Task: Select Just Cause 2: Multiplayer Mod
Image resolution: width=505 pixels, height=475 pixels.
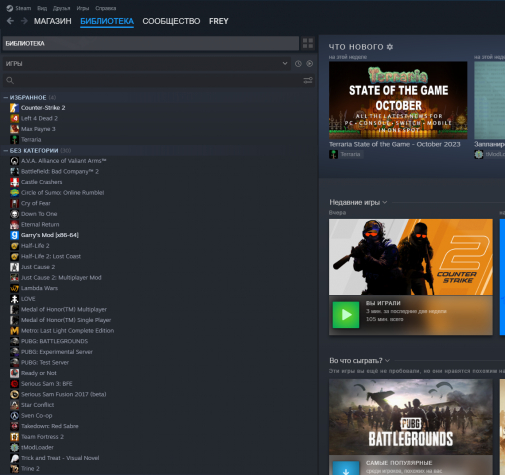Action: (61, 278)
